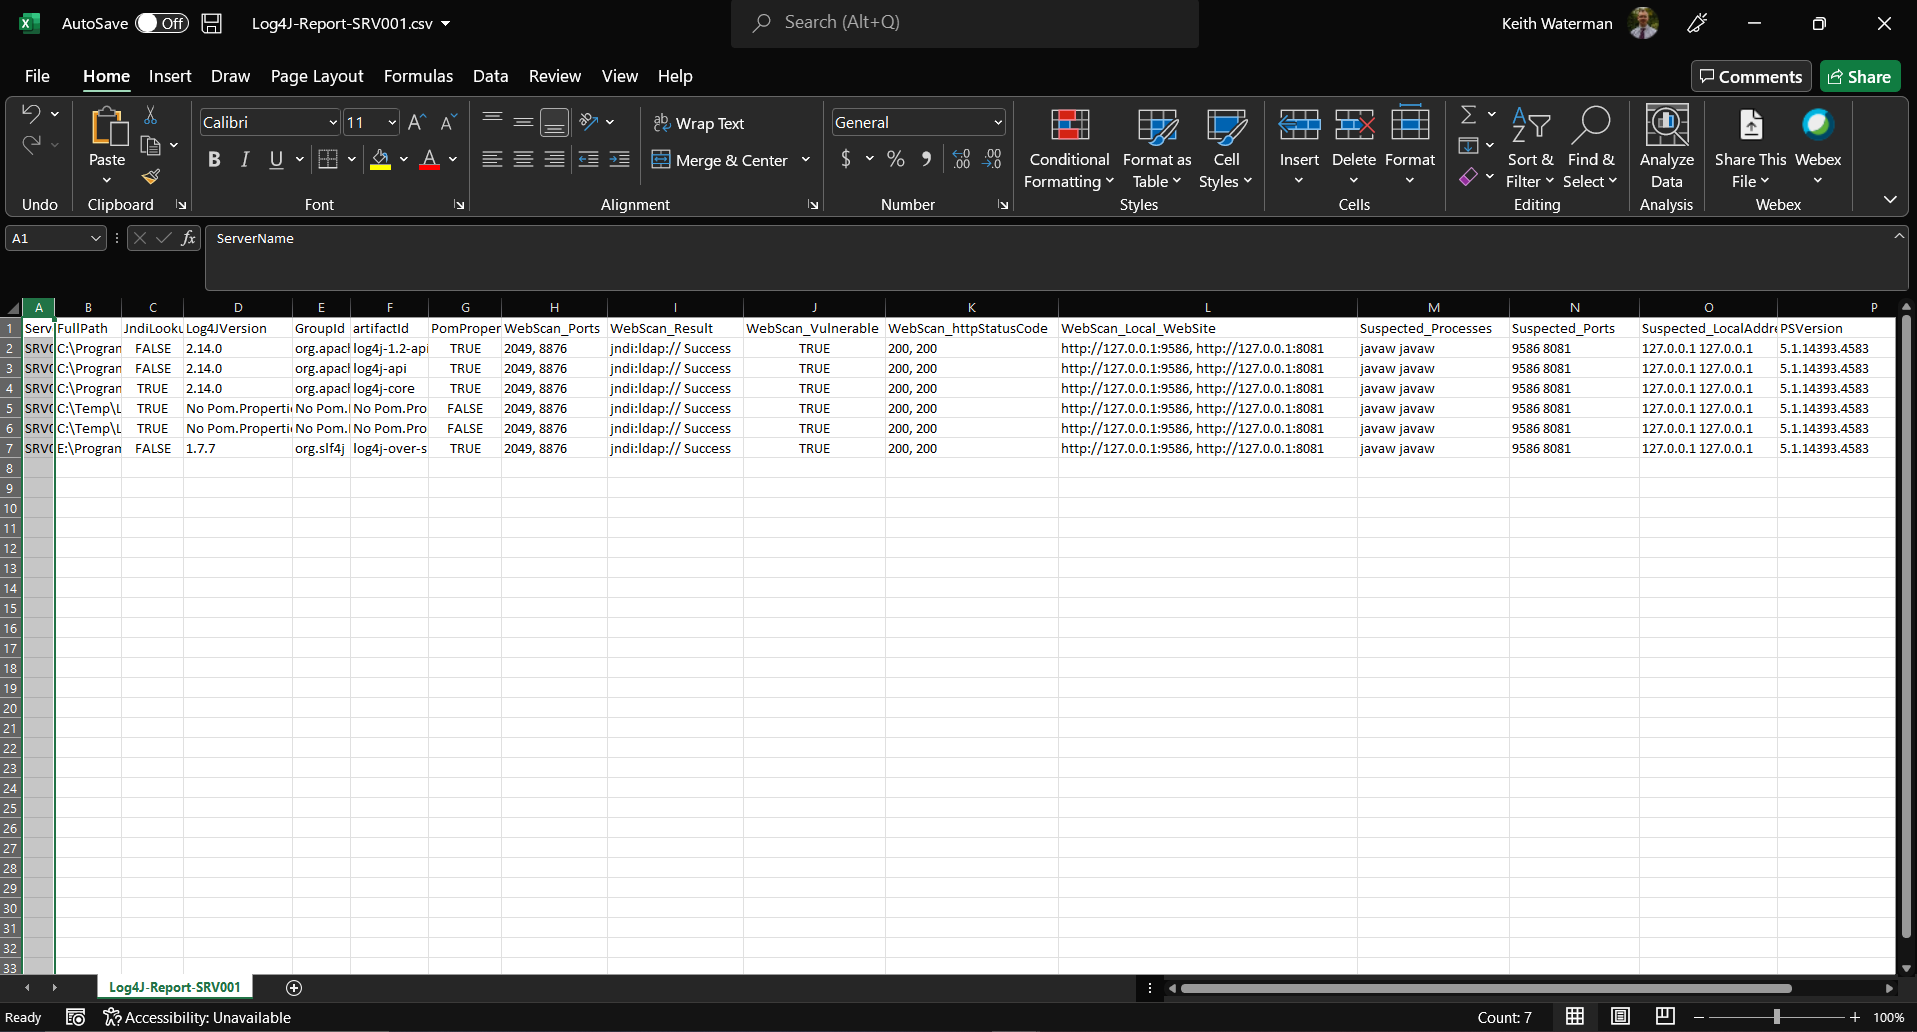The height and width of the screenshot is (1032, 1917).
Task: Open Cell Styles dropdown
Action: coord(1226,149)
